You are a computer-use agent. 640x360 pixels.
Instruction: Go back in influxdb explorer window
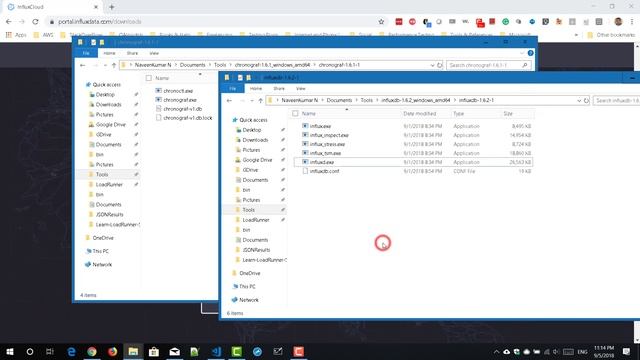pyautogui.click(x=229, y=100)
